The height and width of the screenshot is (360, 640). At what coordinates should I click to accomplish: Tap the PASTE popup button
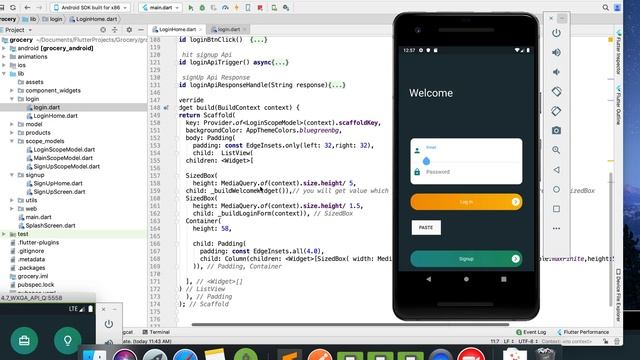[426, 228]
